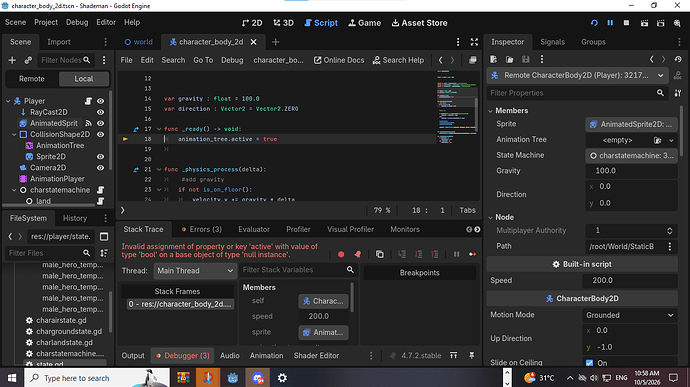Click the Inspector create new resource icon
Viewport: 690px width, 387px height.
coord(493,59)
